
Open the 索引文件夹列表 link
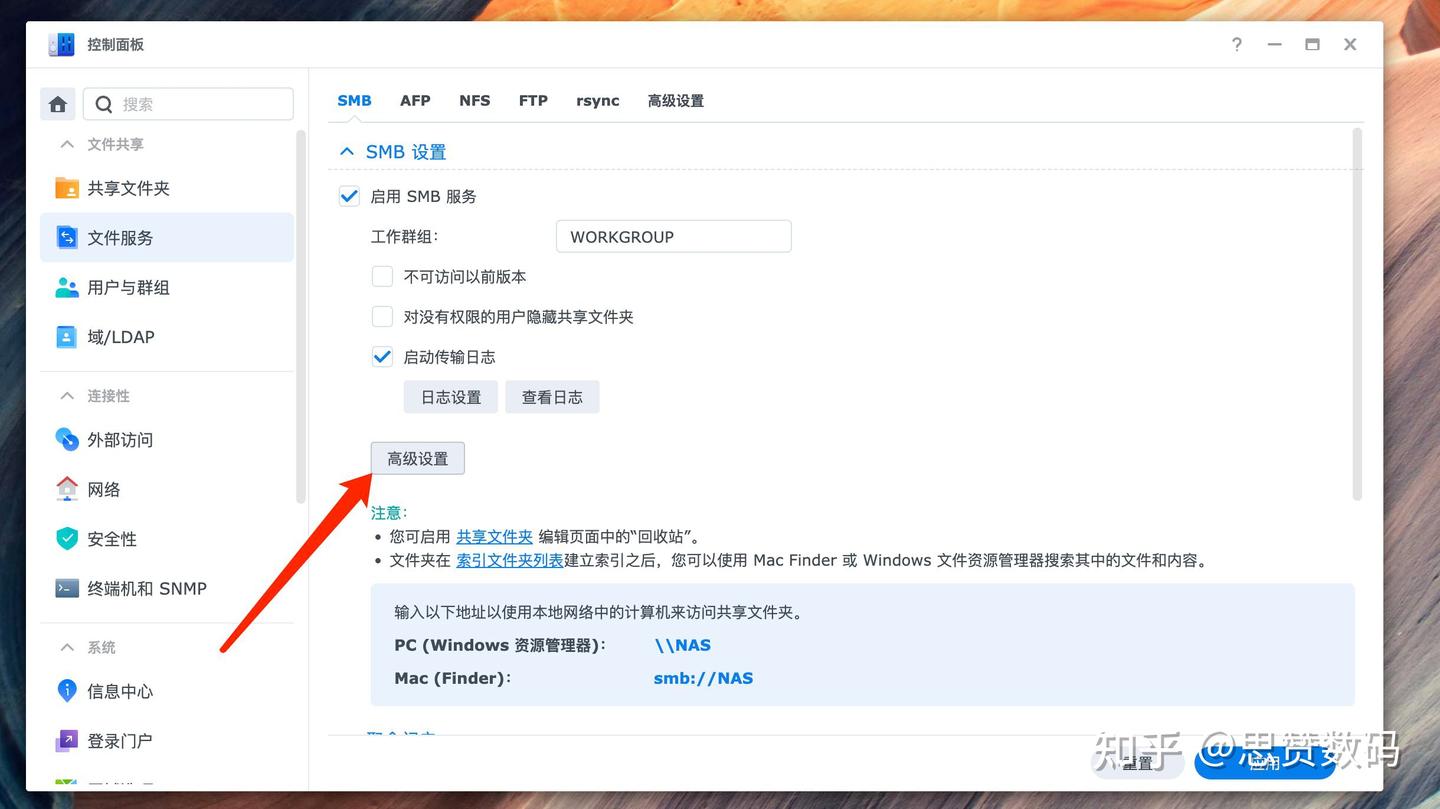(509, 560)
